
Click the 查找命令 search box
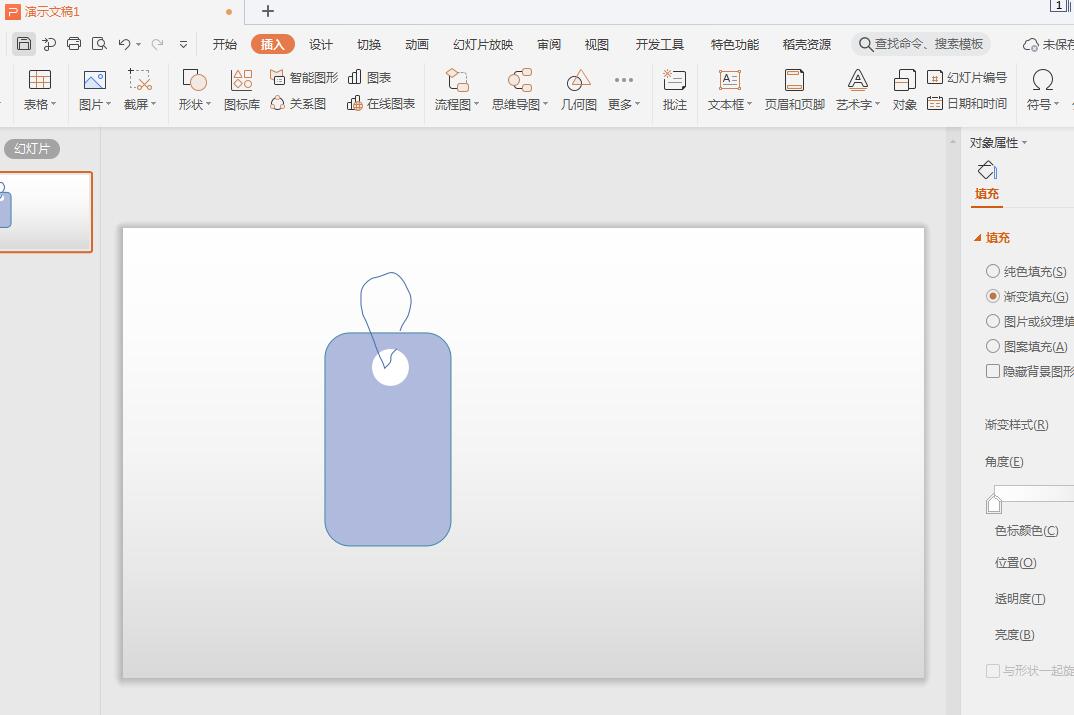pos(921,44)
